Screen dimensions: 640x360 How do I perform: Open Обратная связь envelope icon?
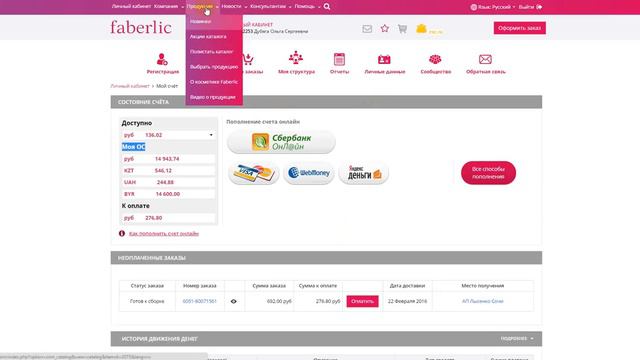pos(485,60)
